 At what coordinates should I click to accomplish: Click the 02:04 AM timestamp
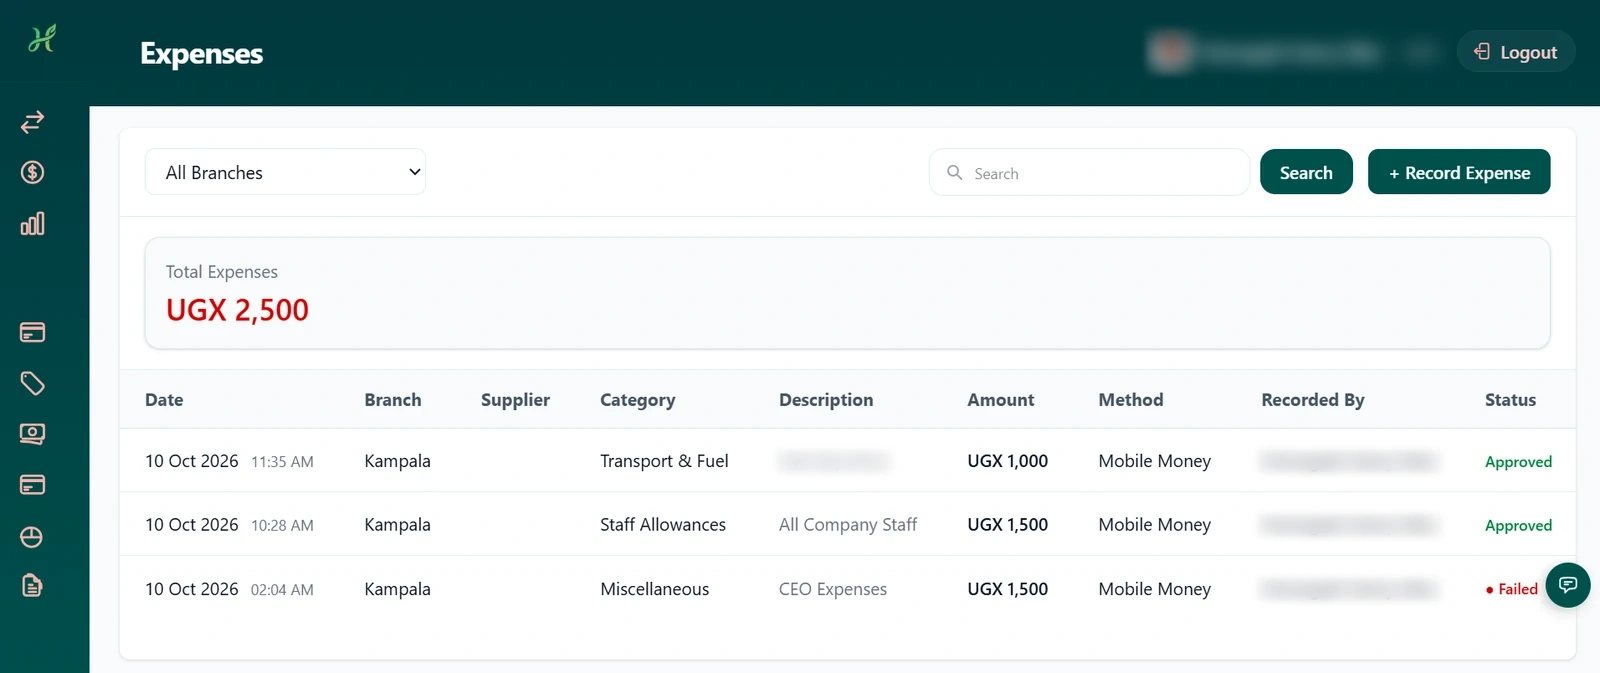(282, 590)
